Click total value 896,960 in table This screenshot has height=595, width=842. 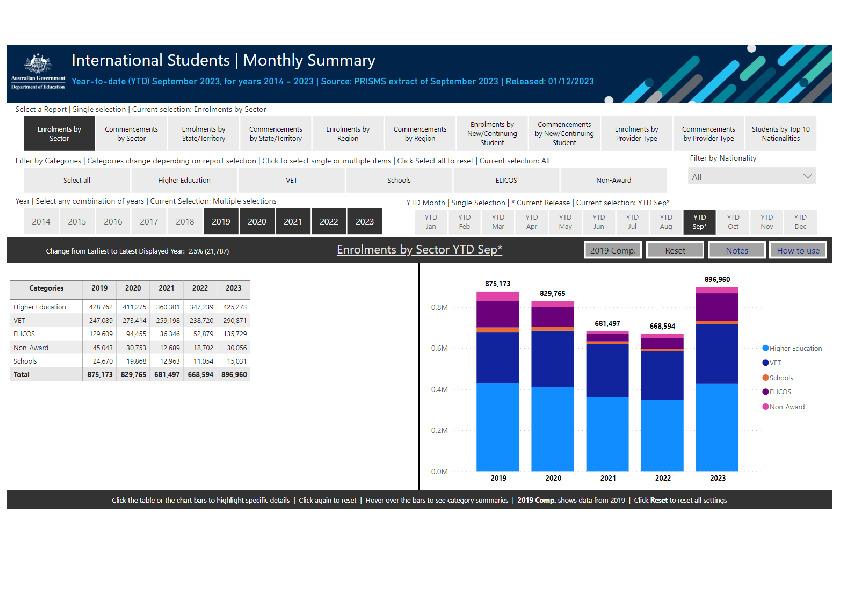click(x=234, y=374)
